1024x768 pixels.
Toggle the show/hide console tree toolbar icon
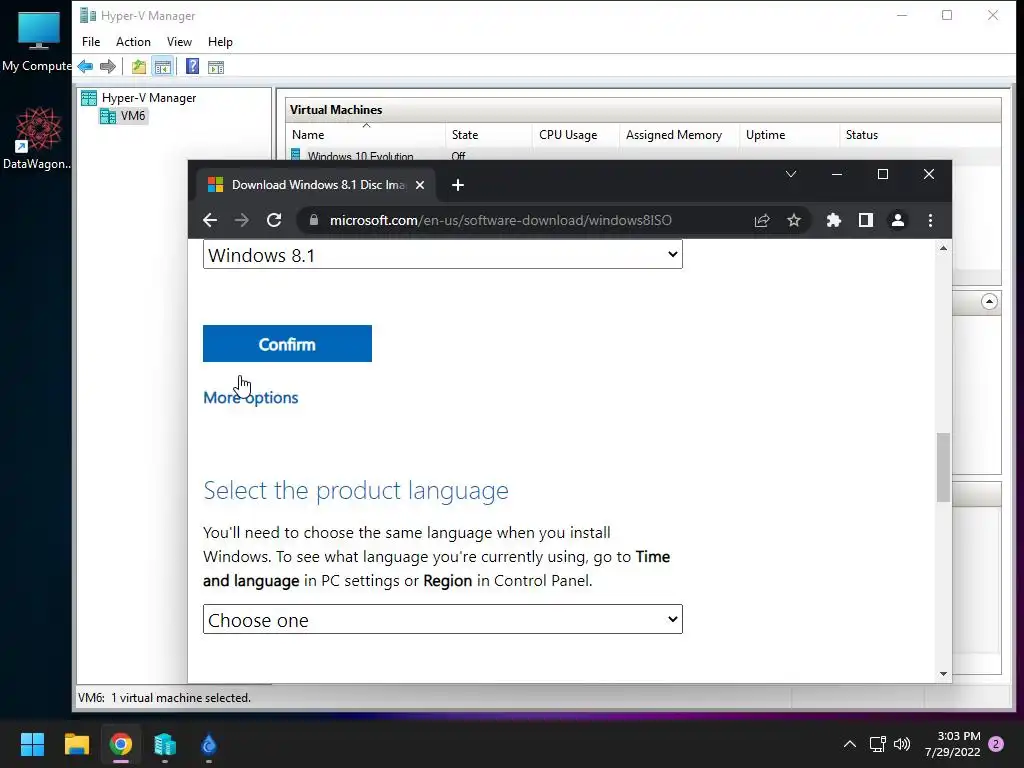click(x=163, y=67)
